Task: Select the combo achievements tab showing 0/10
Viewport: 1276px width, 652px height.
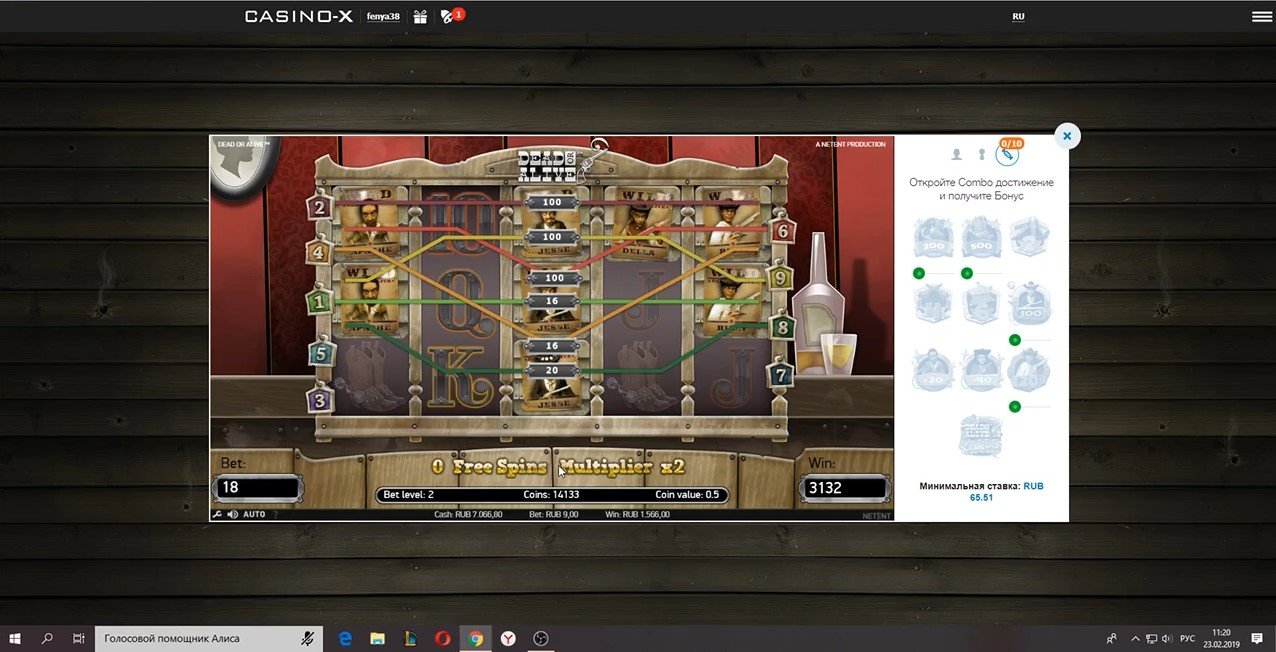Action: point(1008,154)
